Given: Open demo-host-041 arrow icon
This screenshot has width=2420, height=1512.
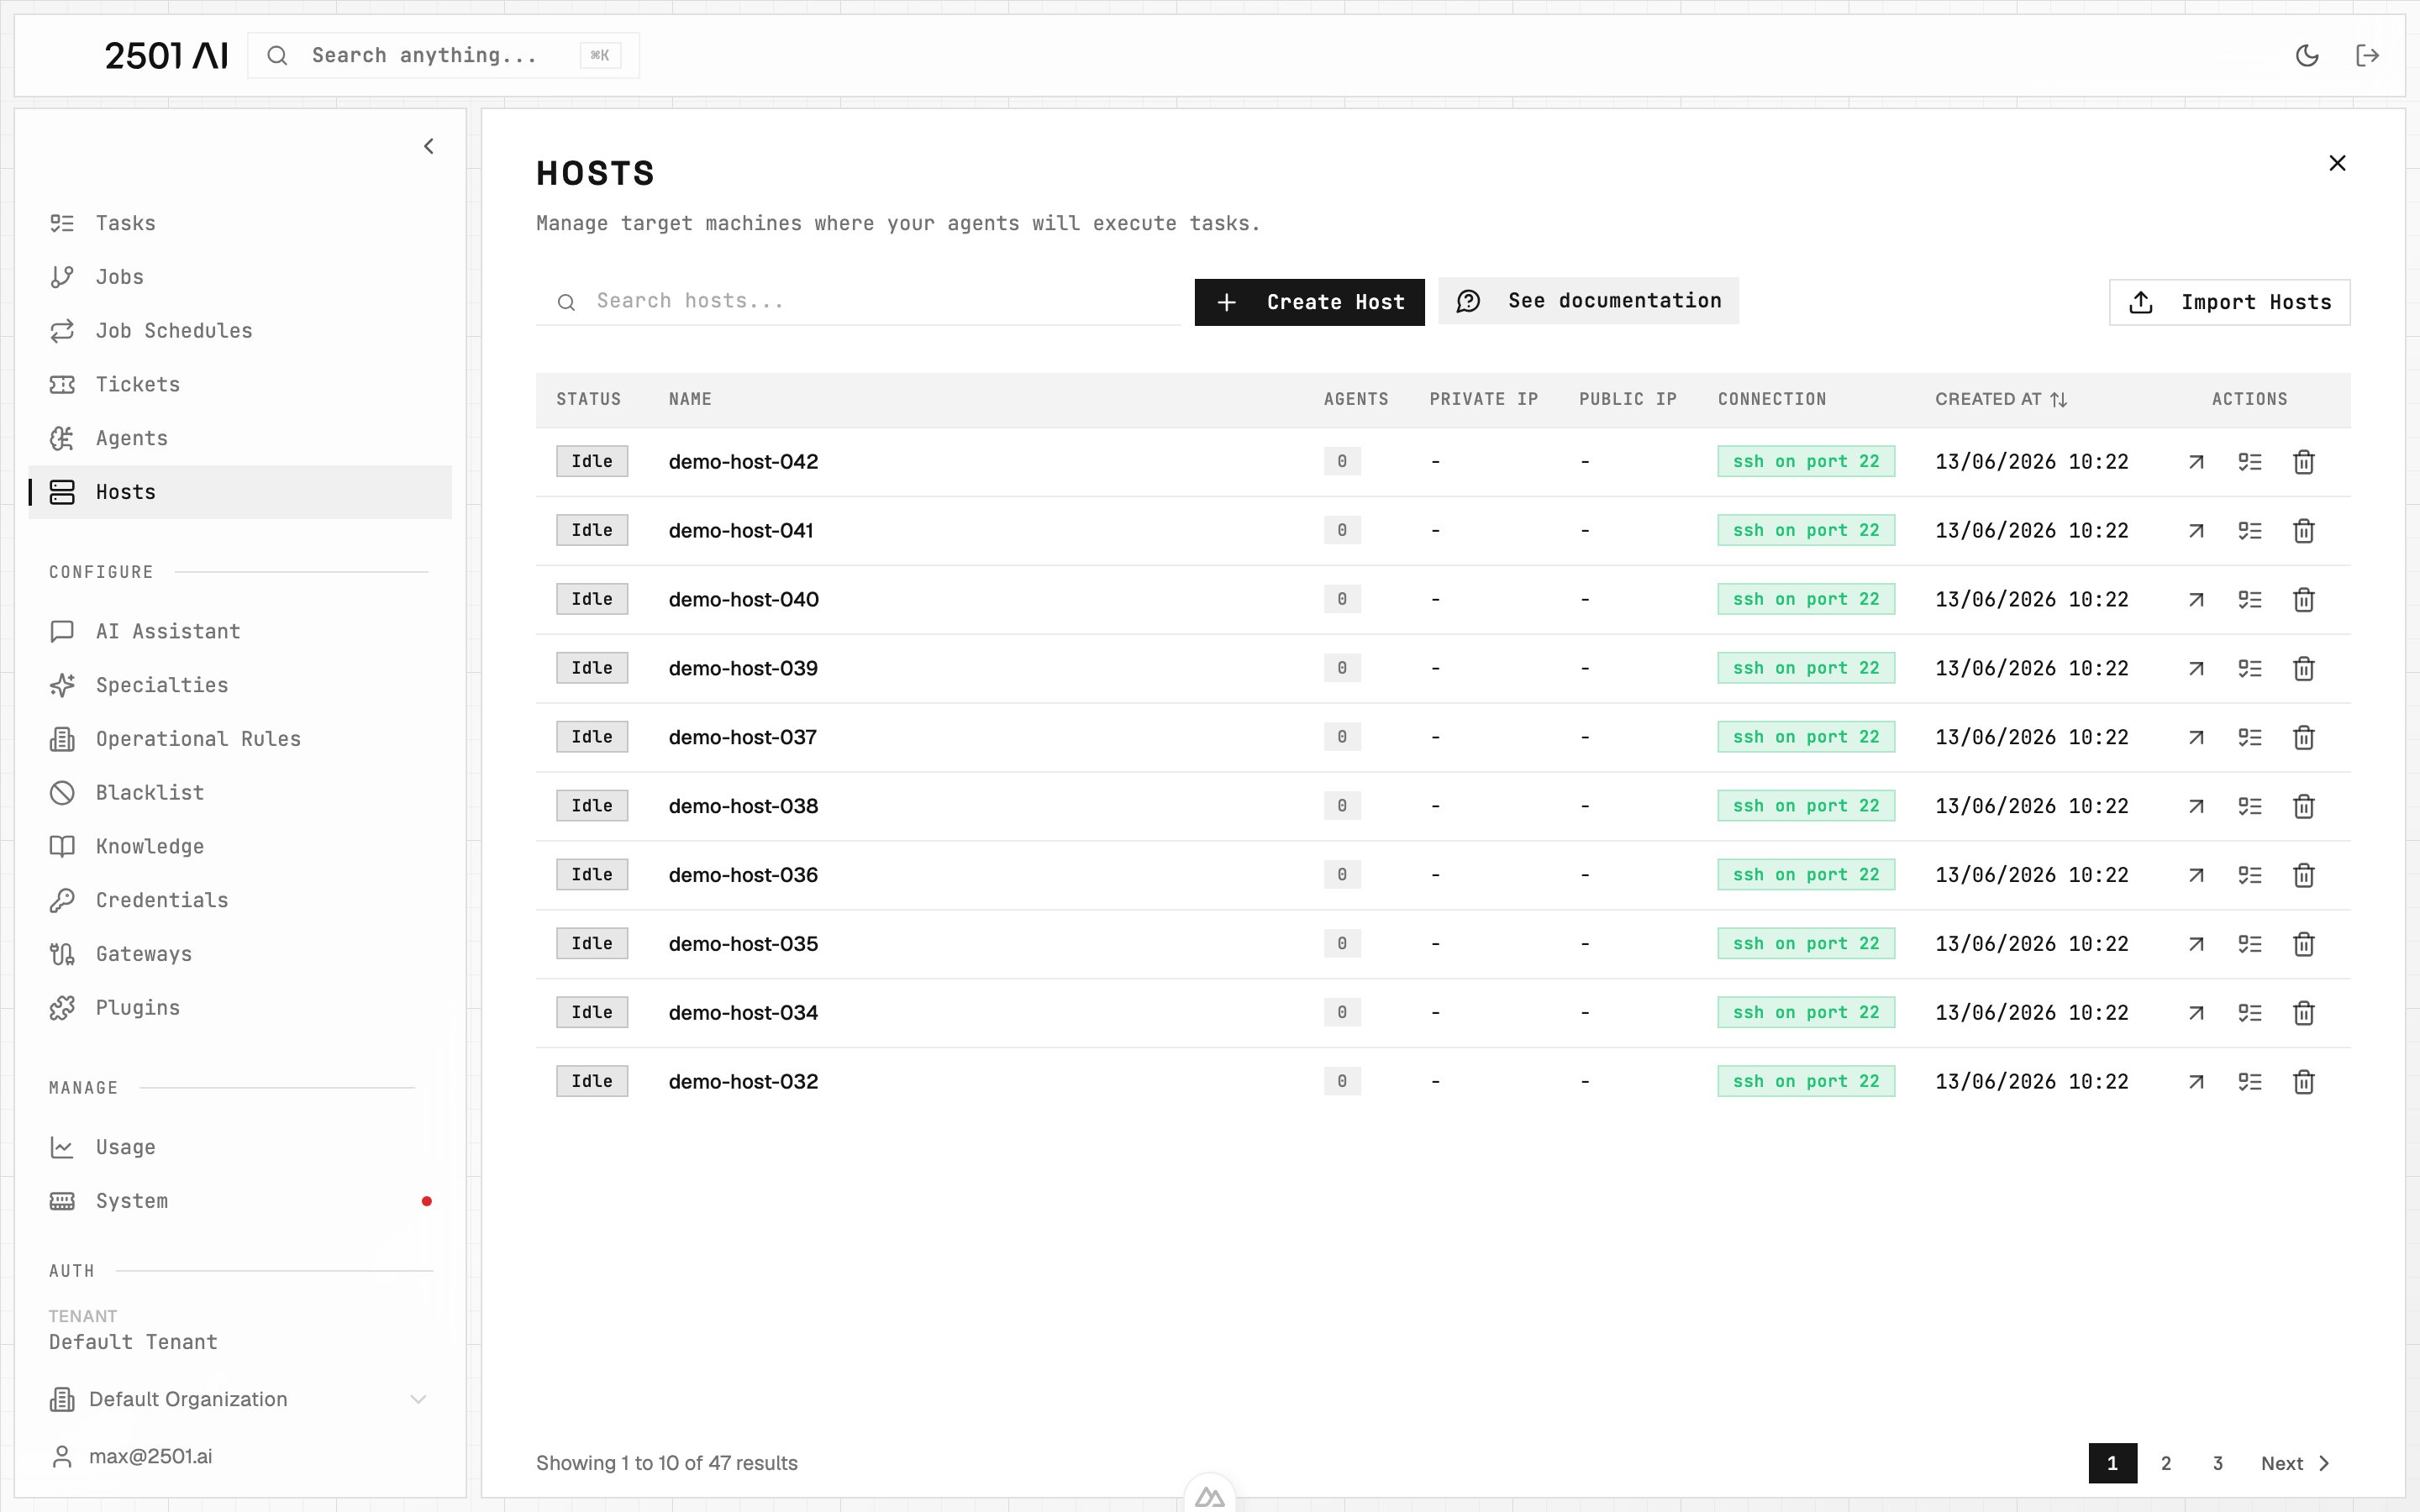Looking at the screenshot, I should click(x=2196, y=531).
